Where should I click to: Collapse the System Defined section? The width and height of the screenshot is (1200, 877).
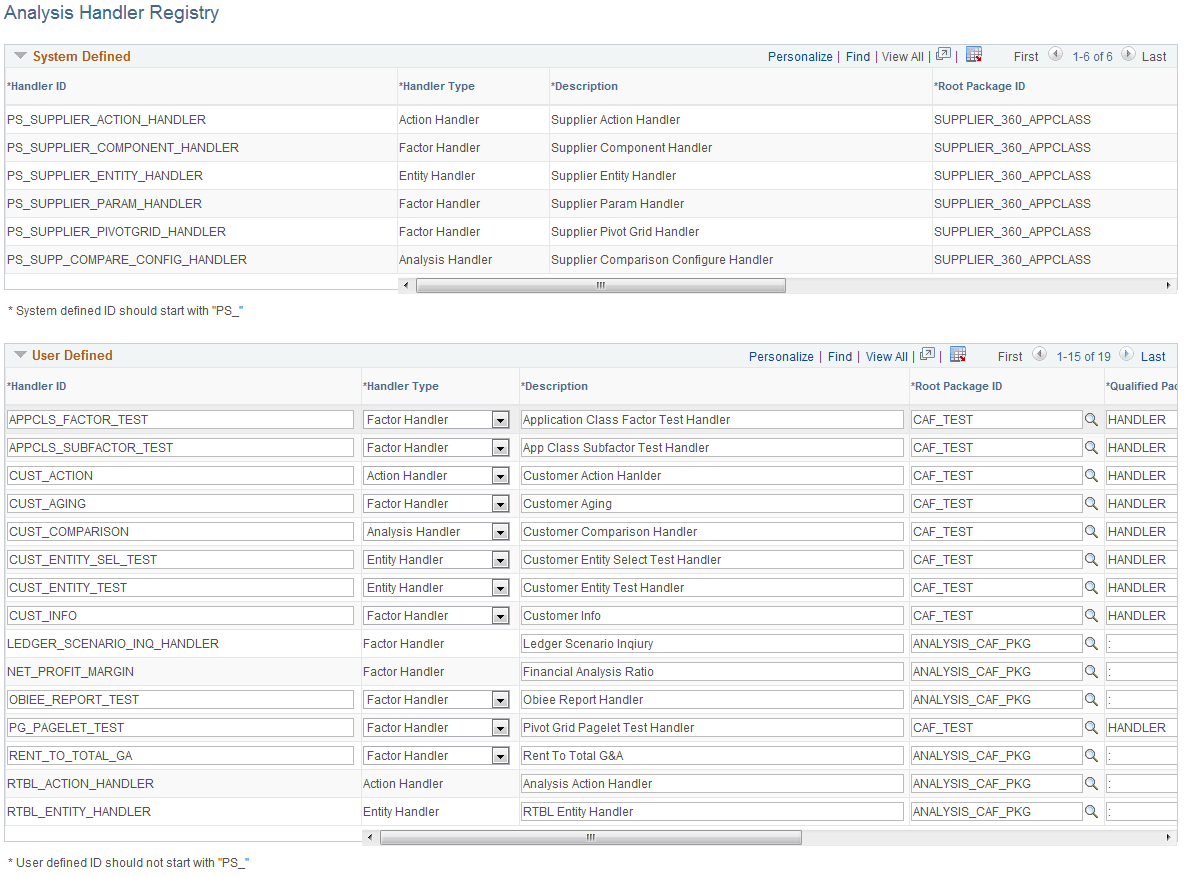[20, 55]
